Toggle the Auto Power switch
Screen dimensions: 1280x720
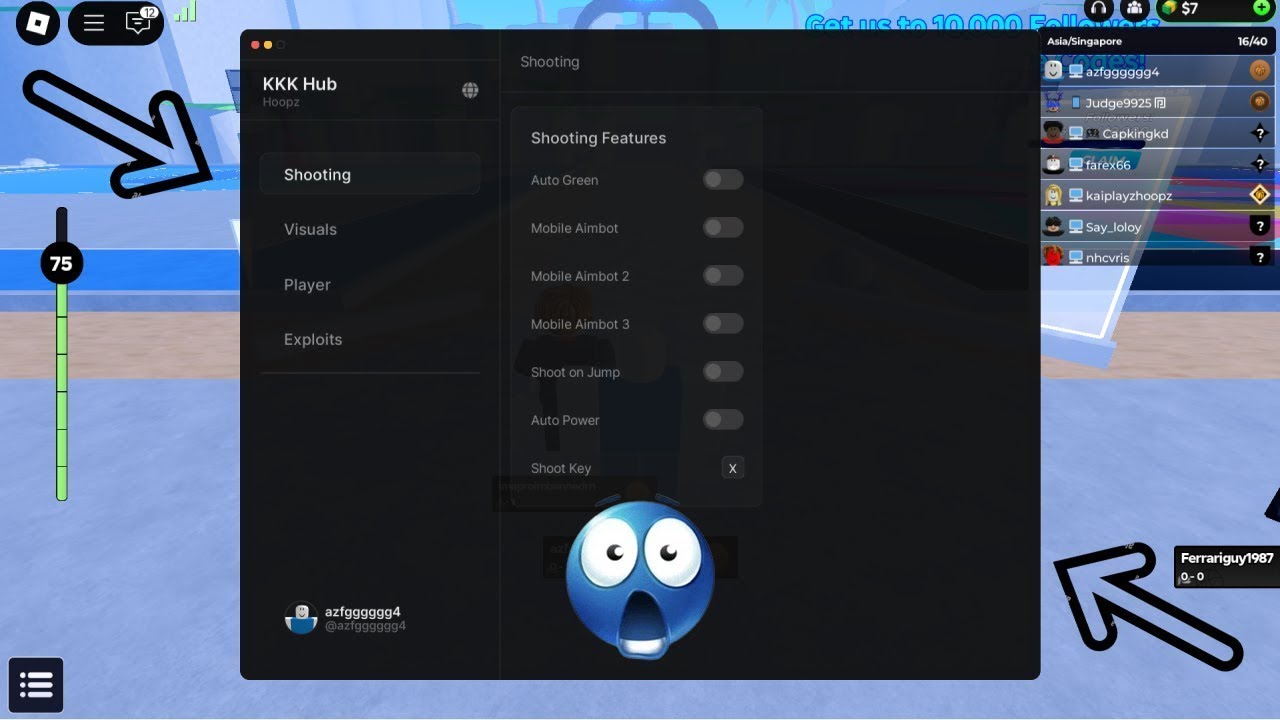[723, 420]
